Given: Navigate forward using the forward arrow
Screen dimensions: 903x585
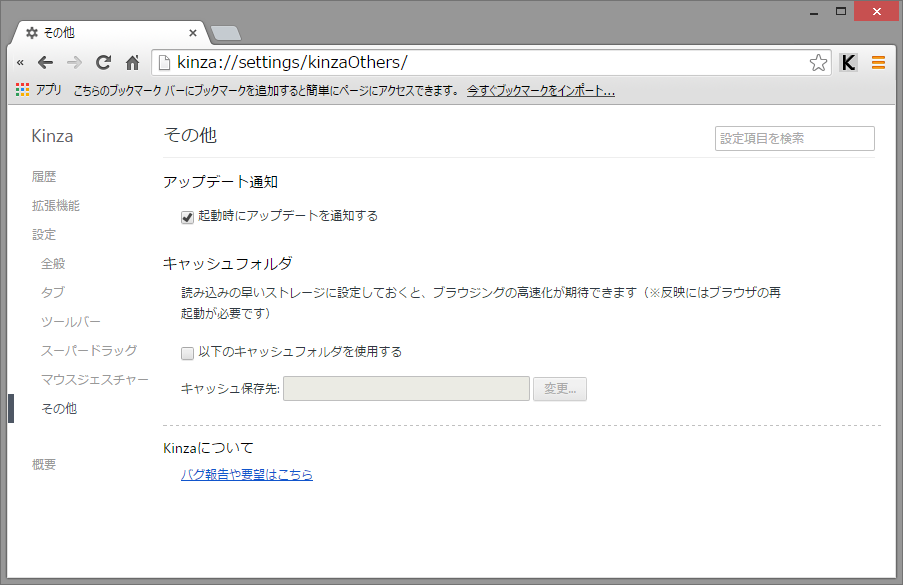Looking at the screenshot, I should (74, 62).
